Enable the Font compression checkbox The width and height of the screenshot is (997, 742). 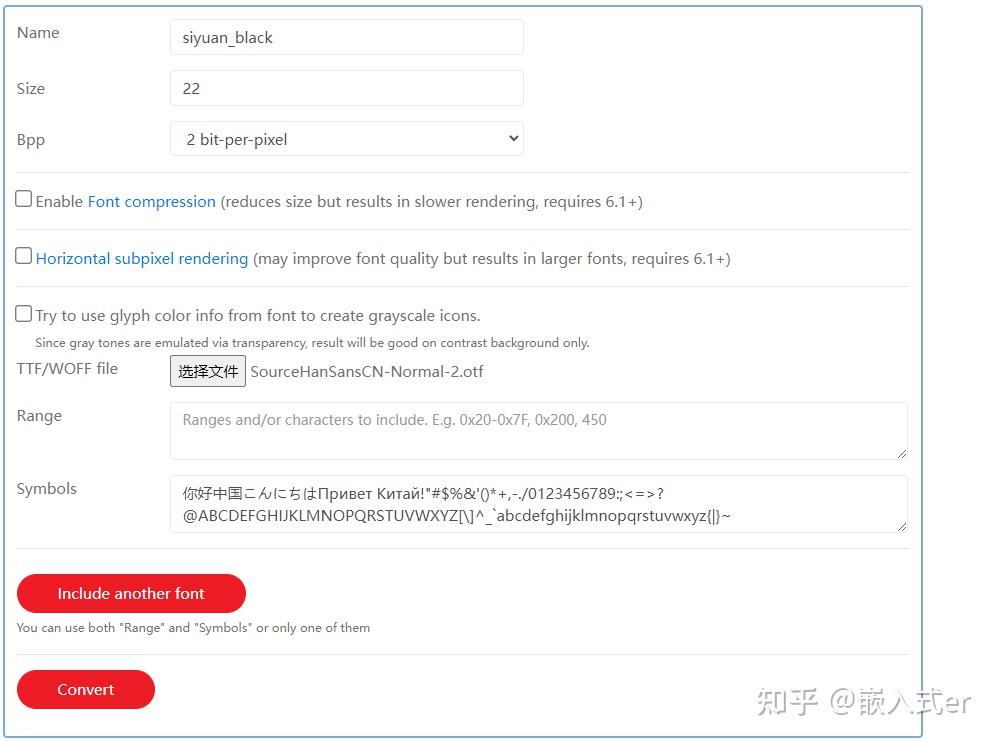pyautogui.click(x=23, y=198)
